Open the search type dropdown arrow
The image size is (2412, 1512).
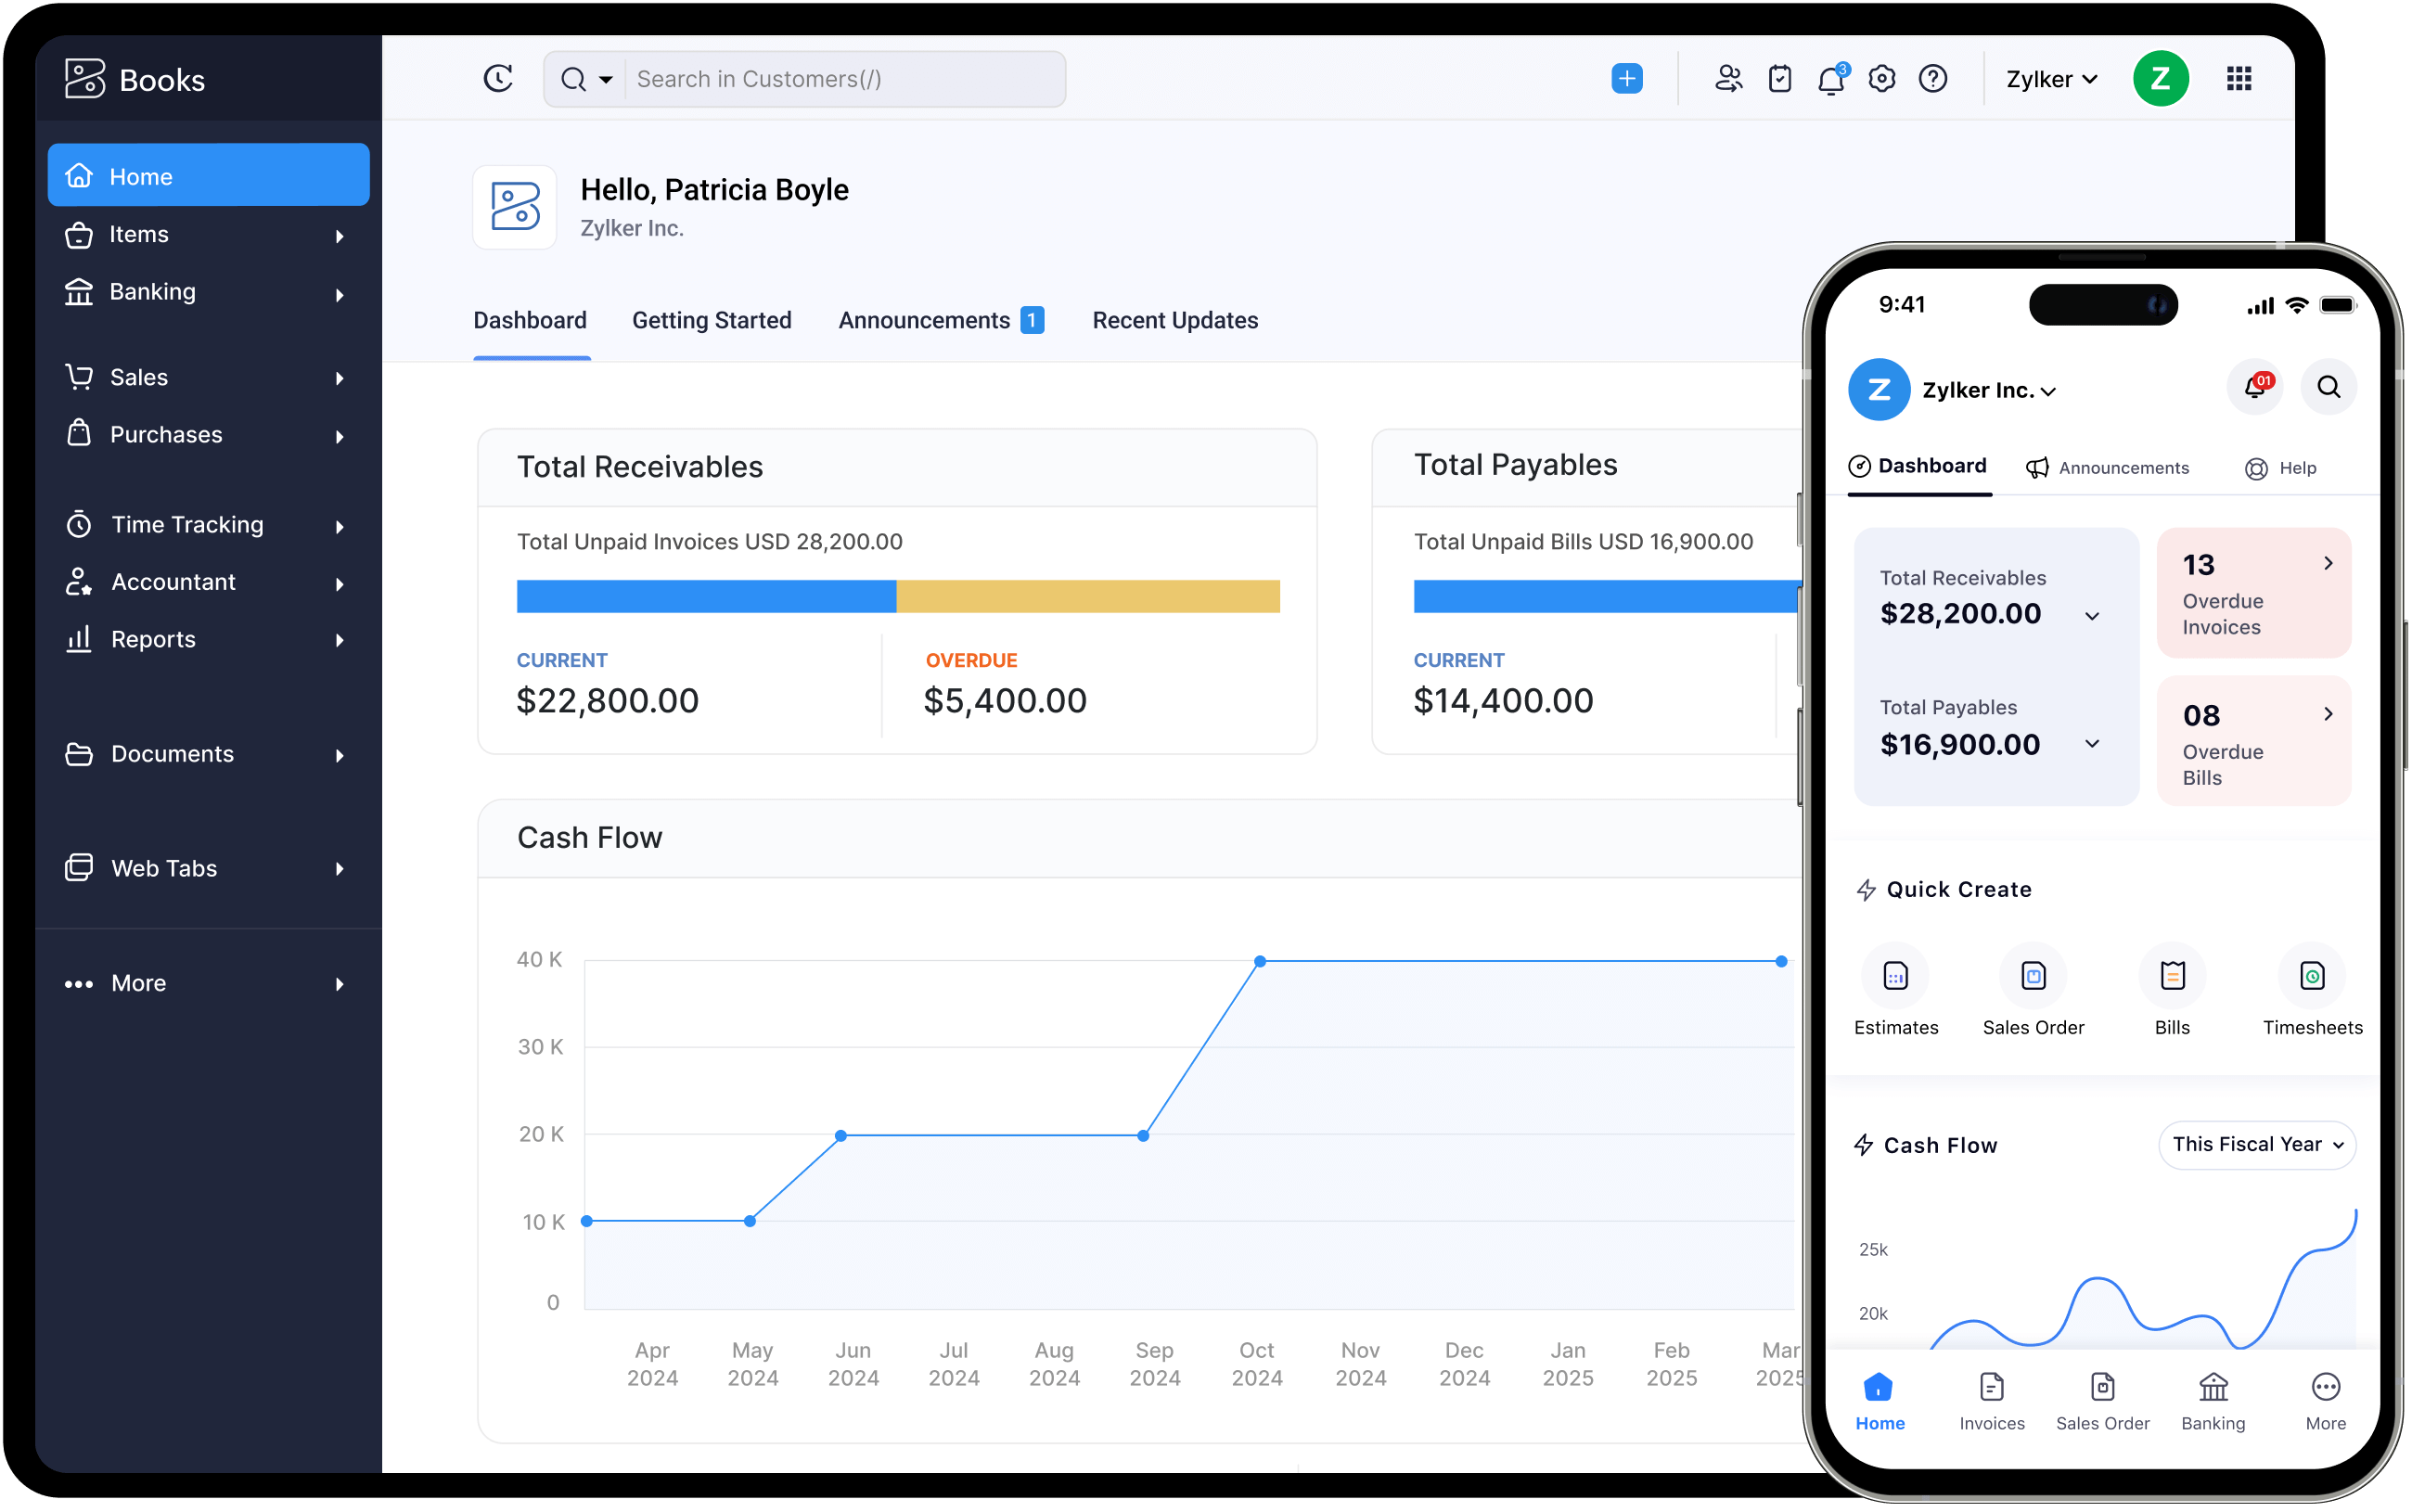click(x=605, y=78)
